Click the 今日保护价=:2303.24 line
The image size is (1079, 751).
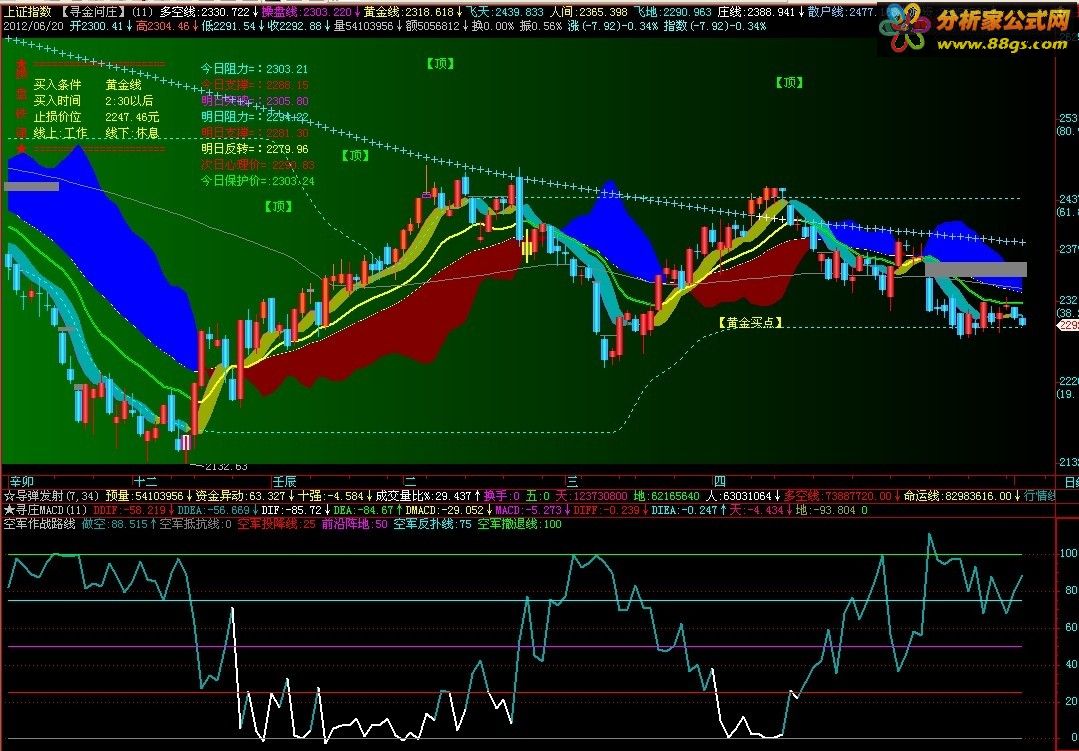(257, 181)
